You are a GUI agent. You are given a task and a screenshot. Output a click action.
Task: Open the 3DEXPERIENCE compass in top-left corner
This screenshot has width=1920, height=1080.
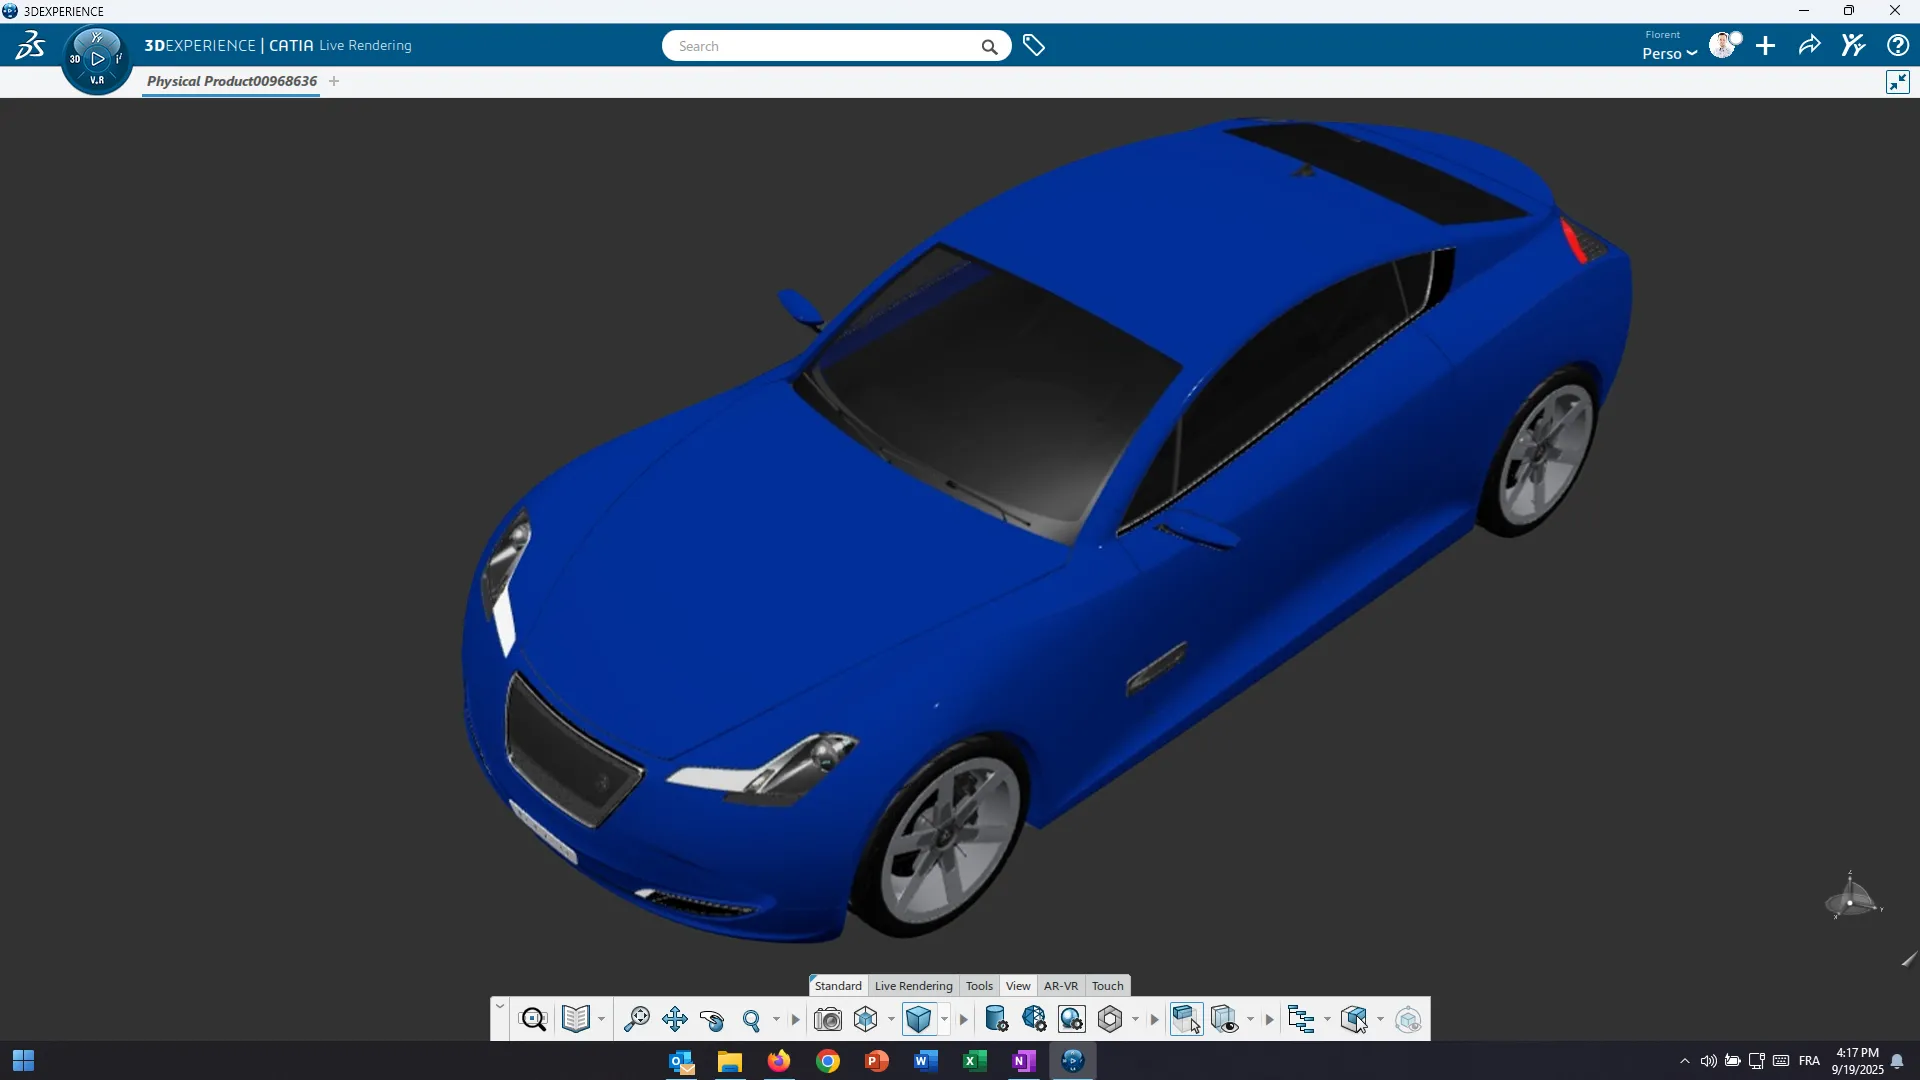pos(96,57)
